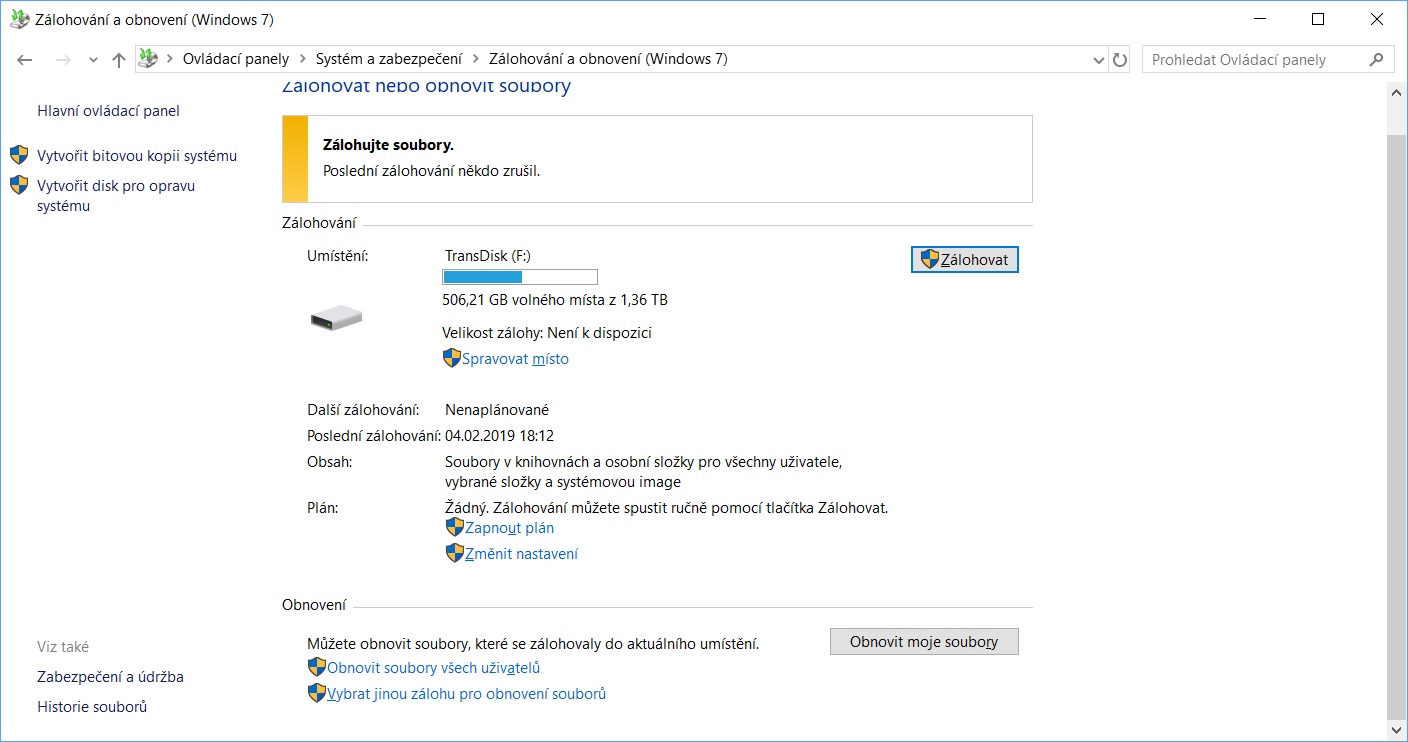
Task: Close the Zálohování a obnovení window
Action: tap(1376, 19)
